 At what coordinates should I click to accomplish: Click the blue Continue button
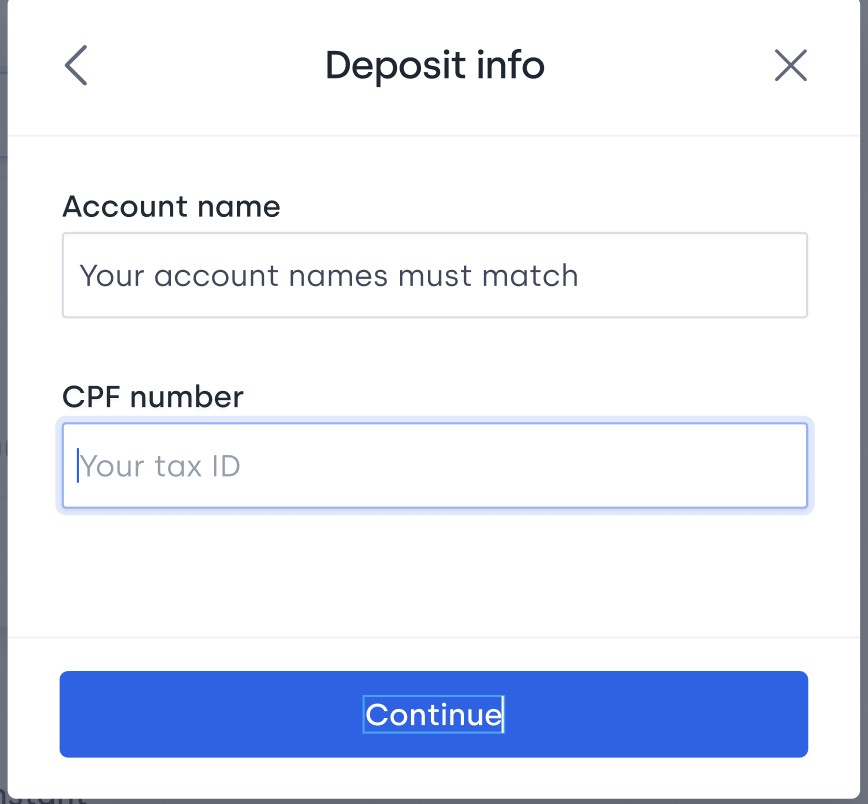click(434, 714)
